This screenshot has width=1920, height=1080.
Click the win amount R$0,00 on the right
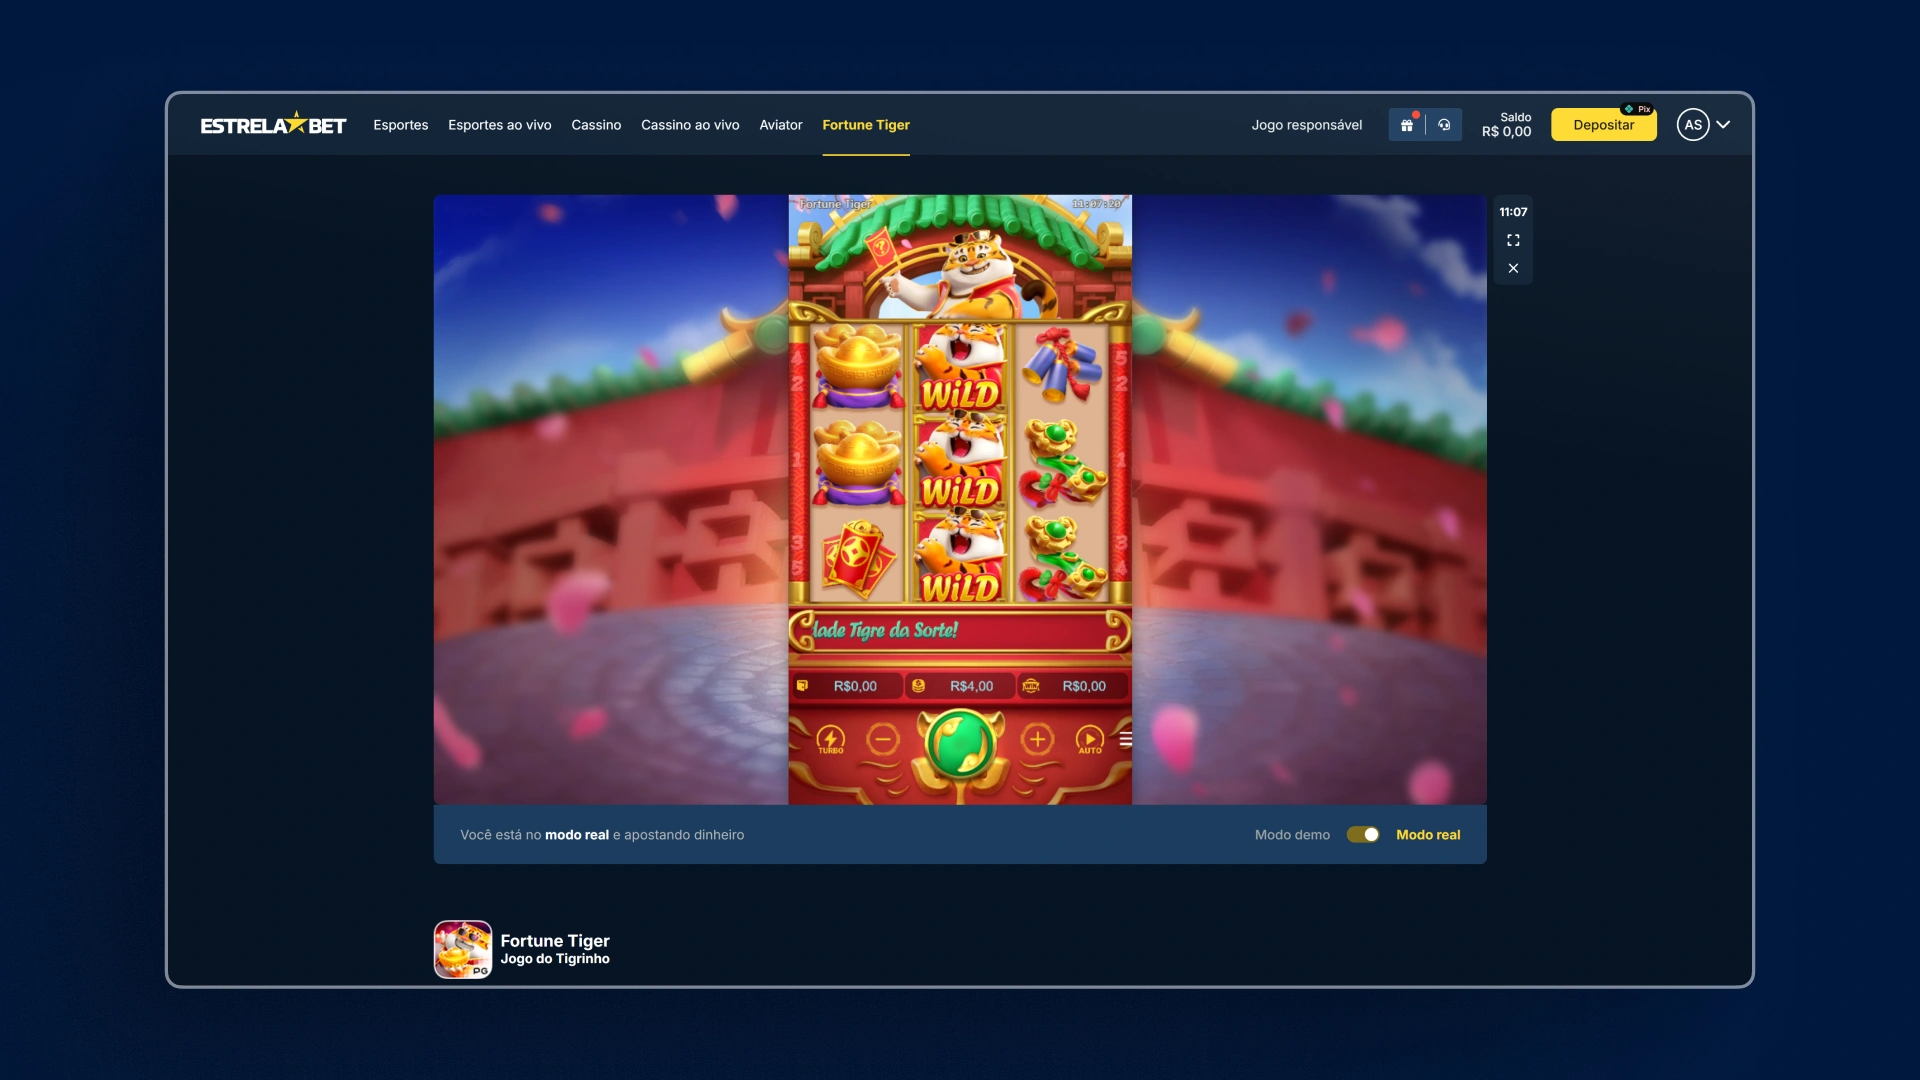tap(1084, 686)
